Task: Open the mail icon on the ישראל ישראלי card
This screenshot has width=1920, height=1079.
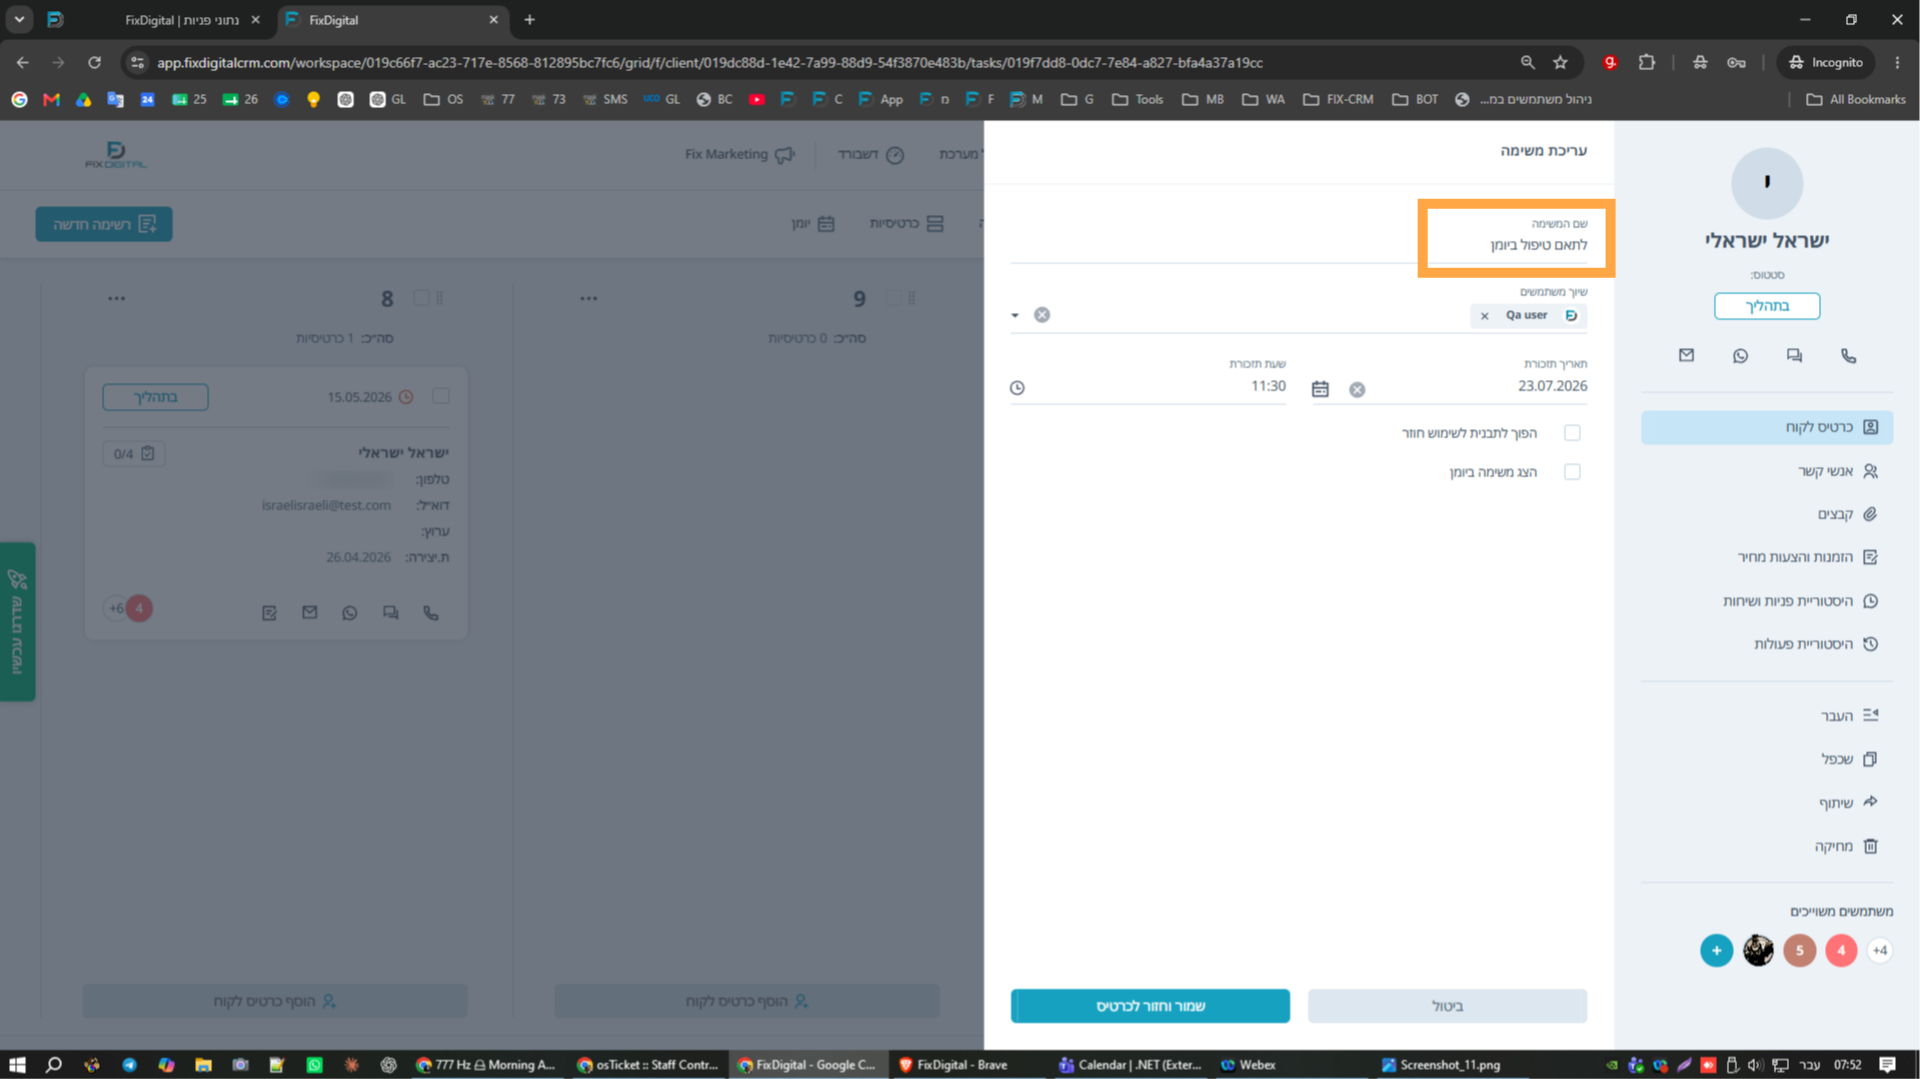Action: tap(310, 612)
